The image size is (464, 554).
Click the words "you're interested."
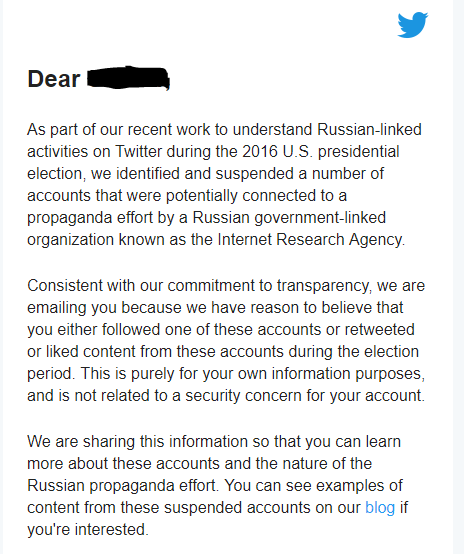pos(88,530)
